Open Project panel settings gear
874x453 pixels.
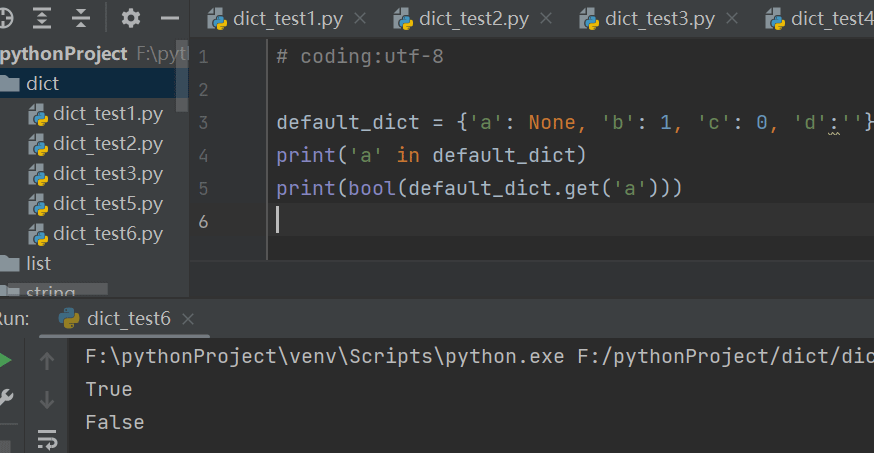click(131, 18)
